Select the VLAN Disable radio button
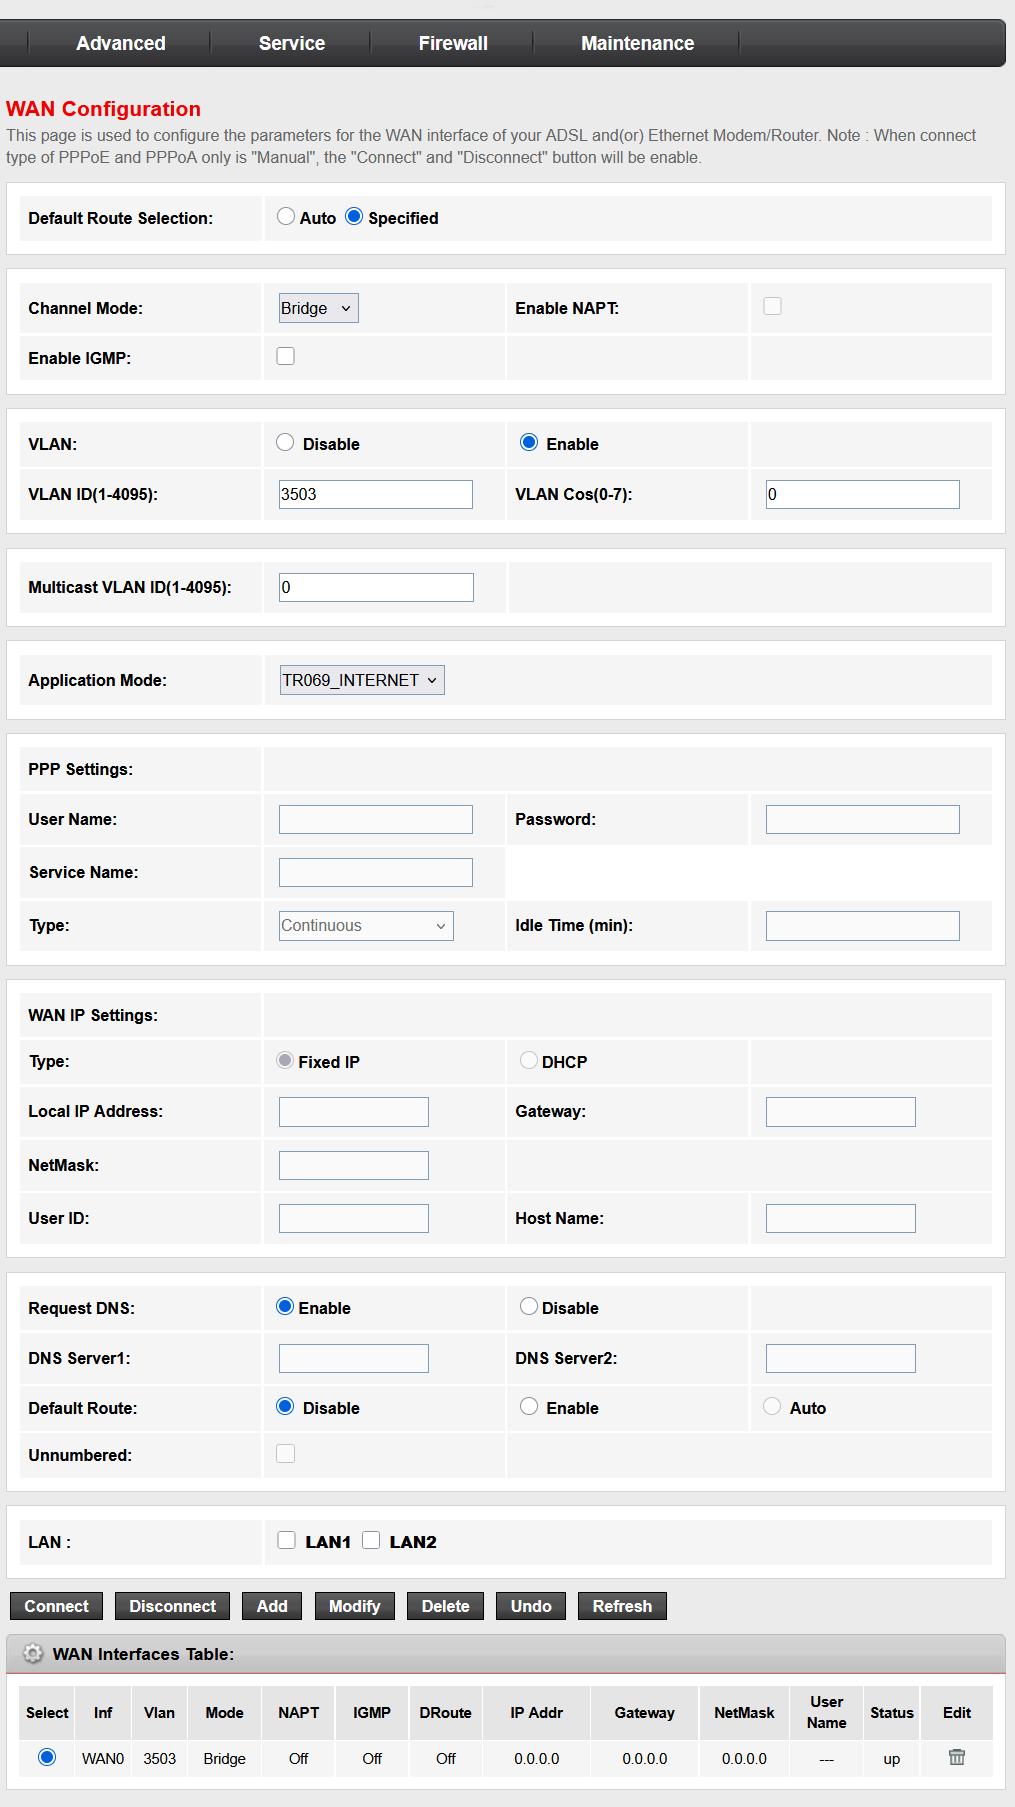The height and width of the screenshot is (1807, 1015). (286, 443)
